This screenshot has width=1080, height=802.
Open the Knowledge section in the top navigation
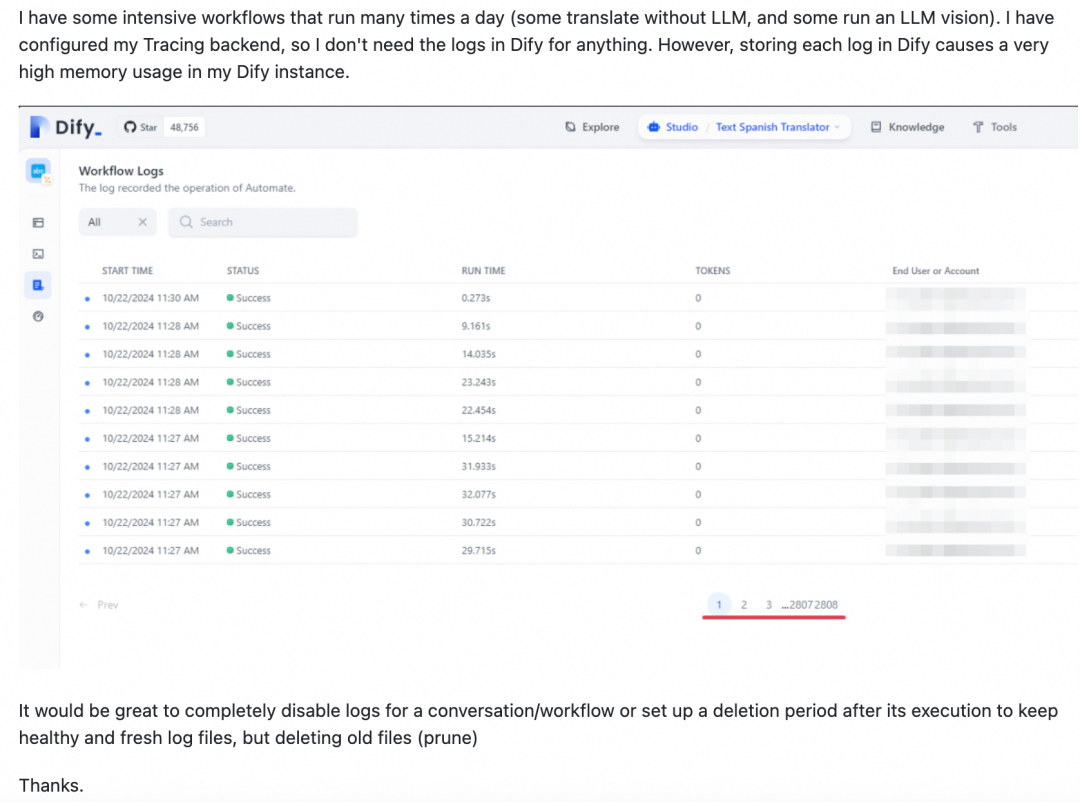pos(906,127)
